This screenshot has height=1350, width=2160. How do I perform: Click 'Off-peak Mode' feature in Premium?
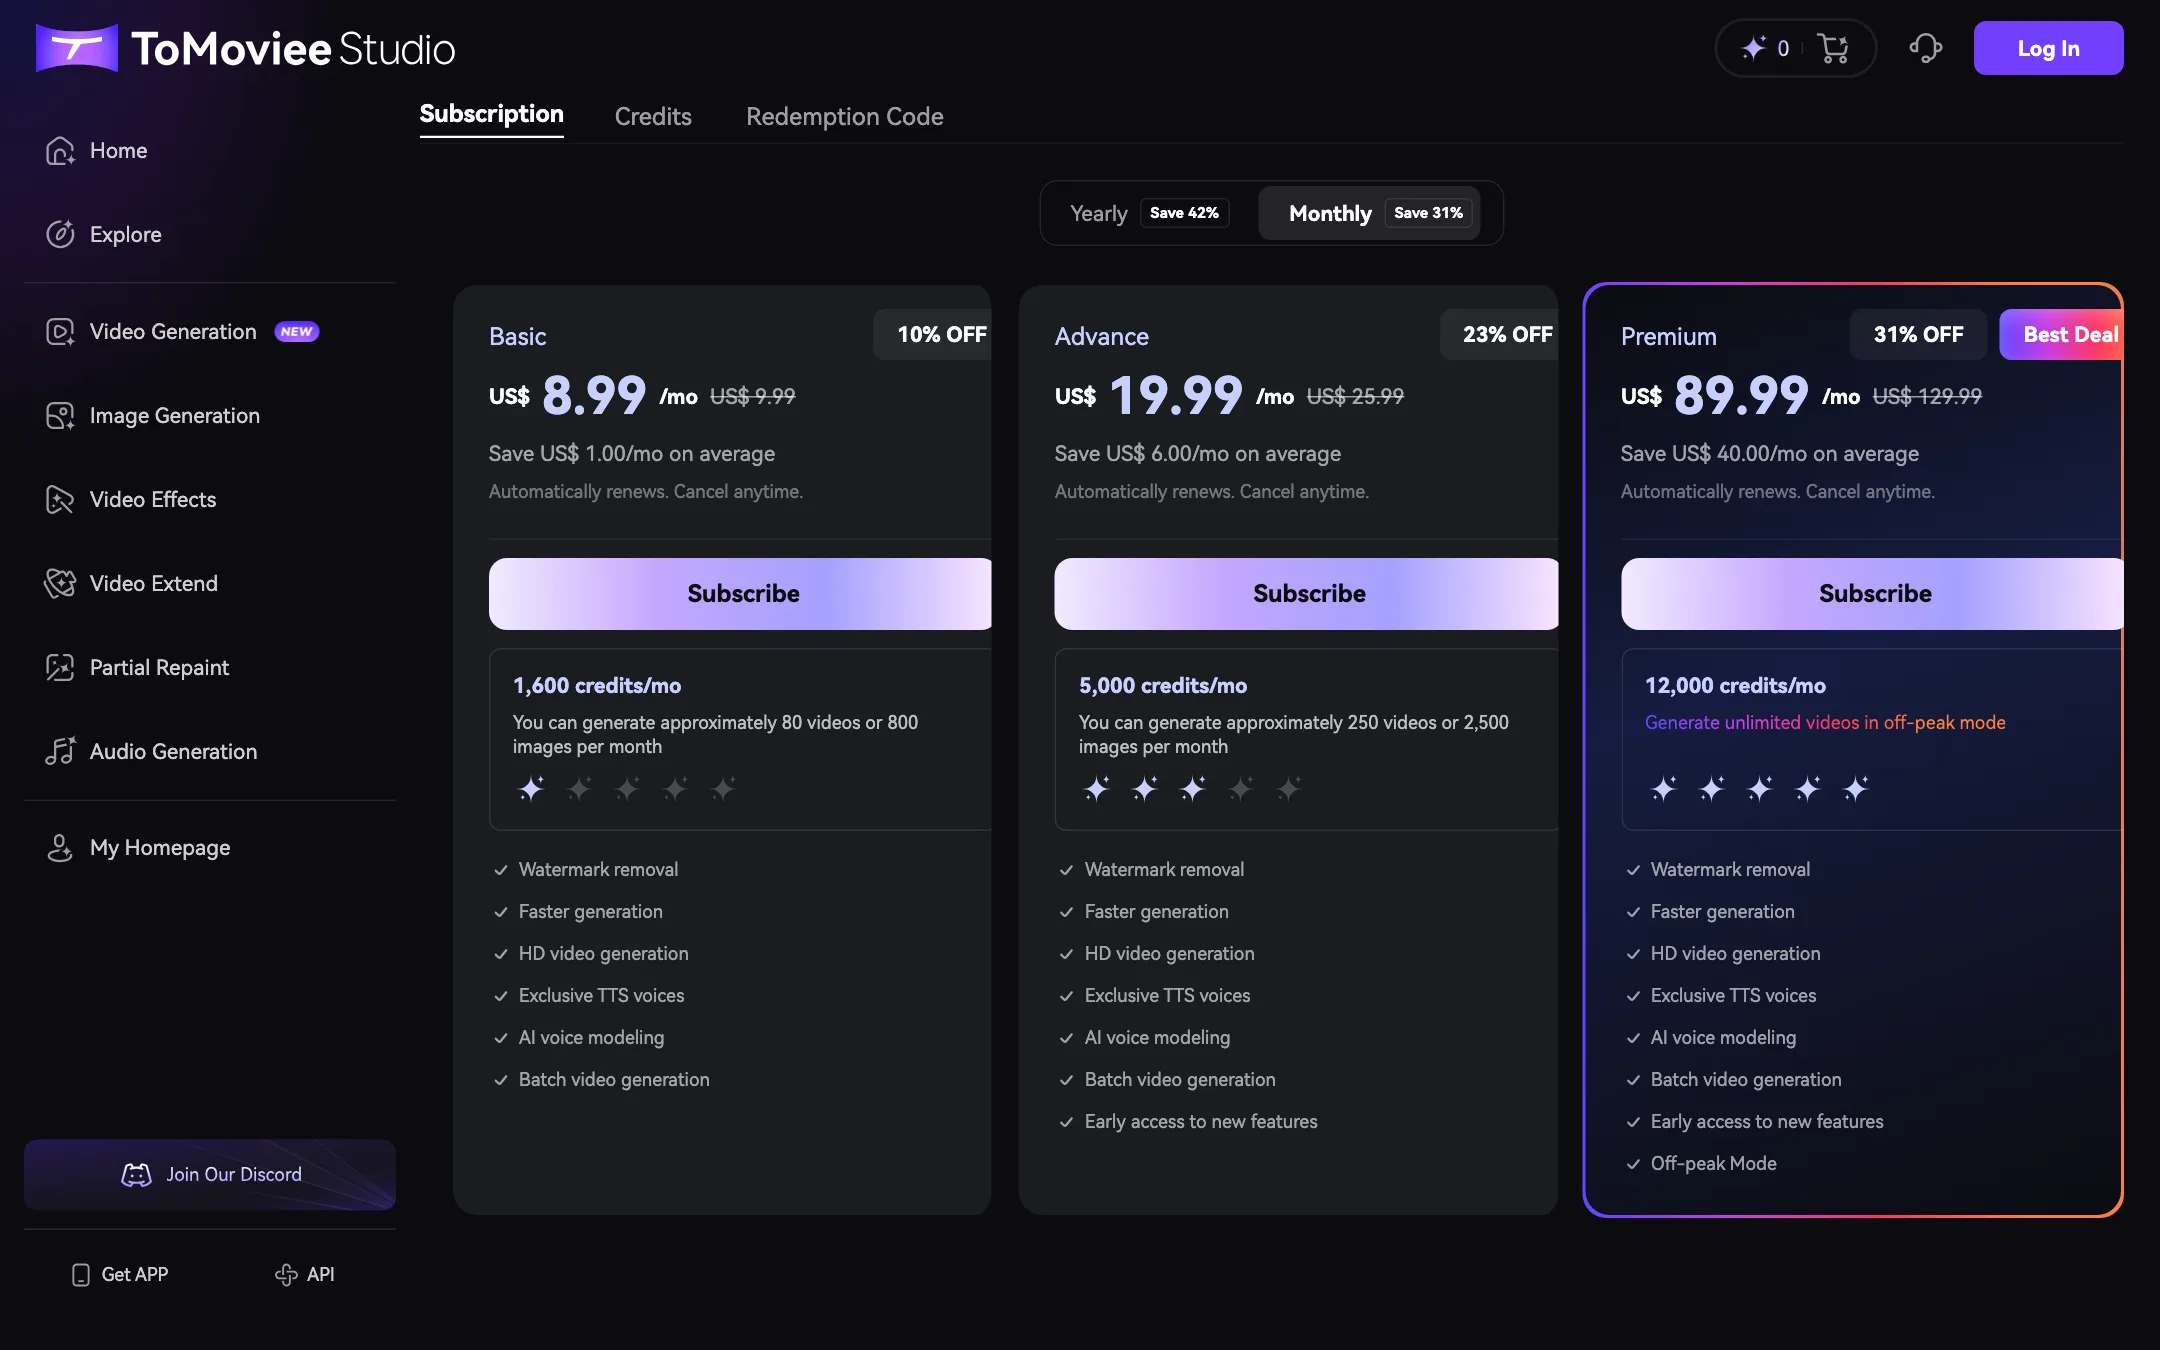pos(1713,1163)
